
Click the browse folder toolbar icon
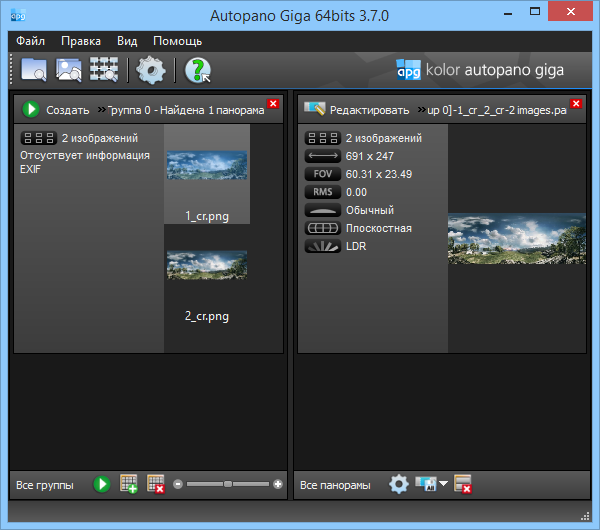[x=34, y=70]
